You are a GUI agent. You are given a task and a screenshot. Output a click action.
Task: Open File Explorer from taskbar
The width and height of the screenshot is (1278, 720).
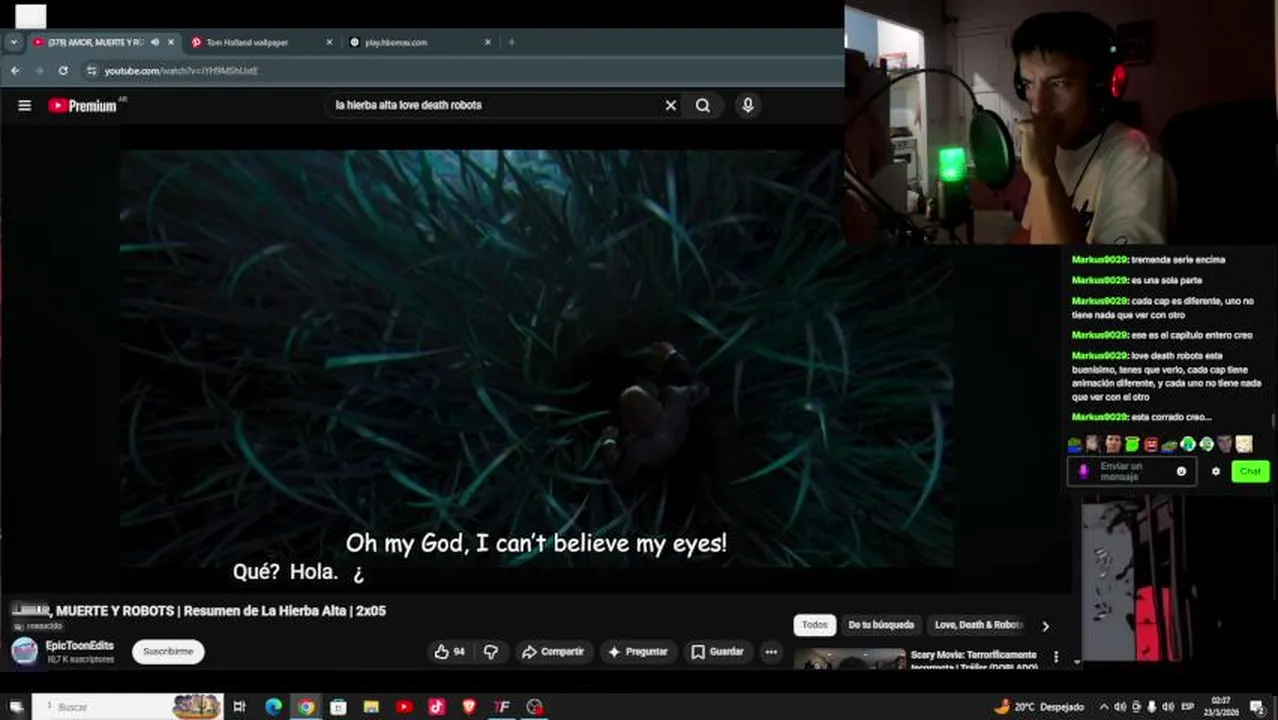click(371, 707)
